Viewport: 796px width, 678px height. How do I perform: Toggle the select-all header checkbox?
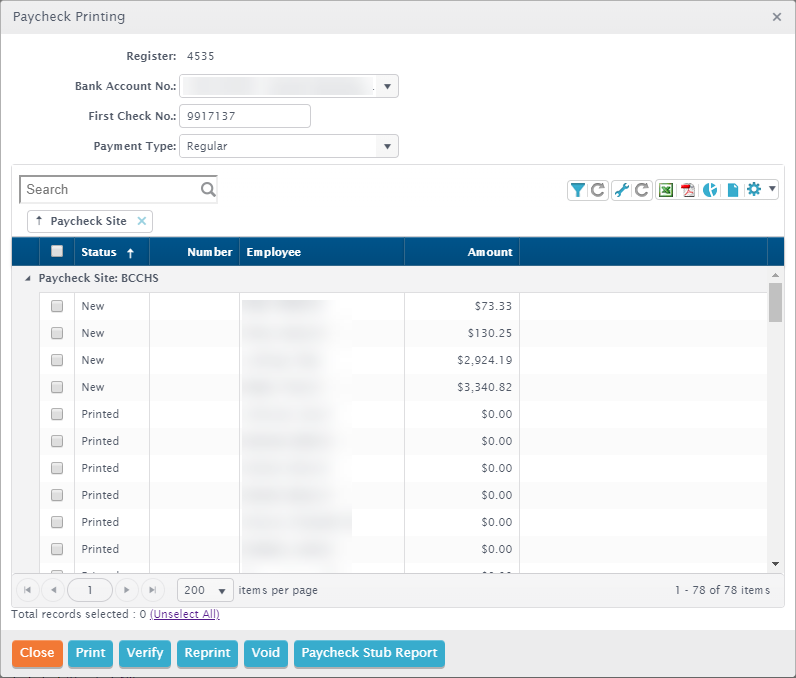click(x=57, y=252)
